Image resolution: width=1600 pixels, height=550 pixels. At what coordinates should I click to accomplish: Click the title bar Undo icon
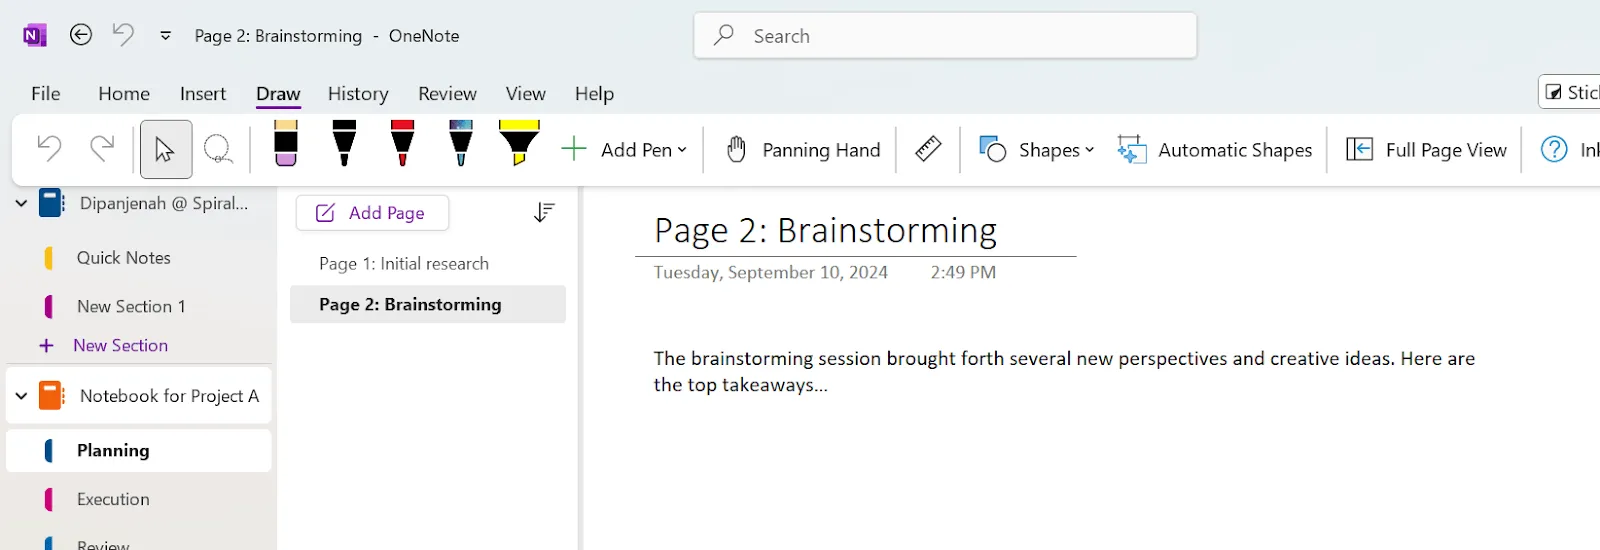pyautogui.click(x=123, y=35)
